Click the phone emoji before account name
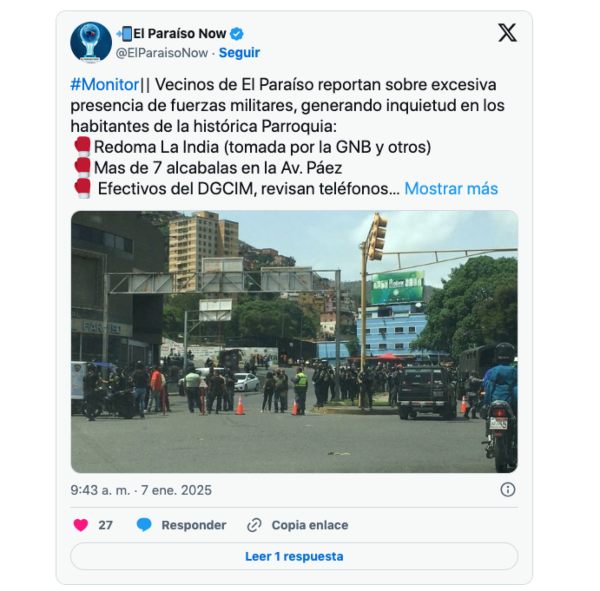This screenshot has width=600, height=591. click(124, 34)
